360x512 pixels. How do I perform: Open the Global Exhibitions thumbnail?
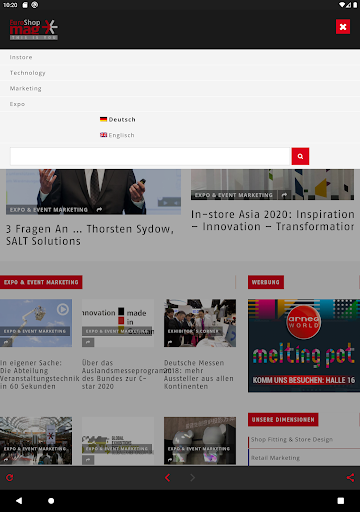[x=118, y=441]
